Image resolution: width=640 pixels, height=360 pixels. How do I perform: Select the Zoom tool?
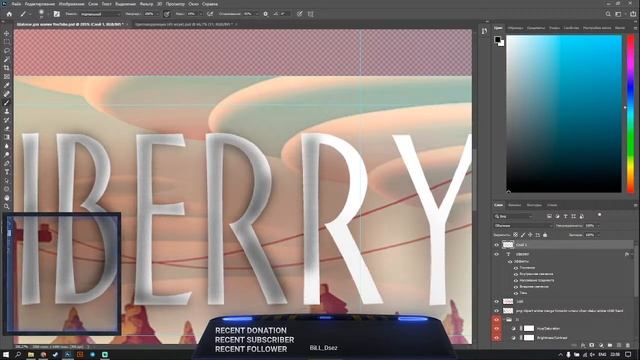tap(7, 206)
